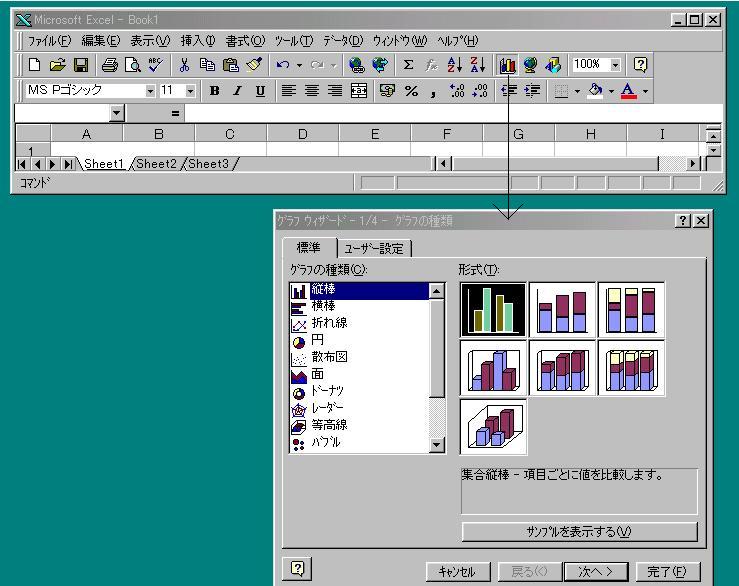Open the borders dropdown arrow
This screenshot has height=586, width=739.
click(x=577, y=91)
